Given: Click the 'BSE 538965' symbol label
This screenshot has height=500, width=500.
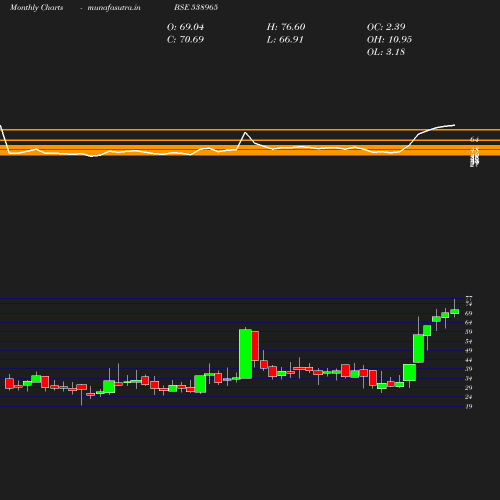Looking at the screenshot, I should tap(196, 7).
